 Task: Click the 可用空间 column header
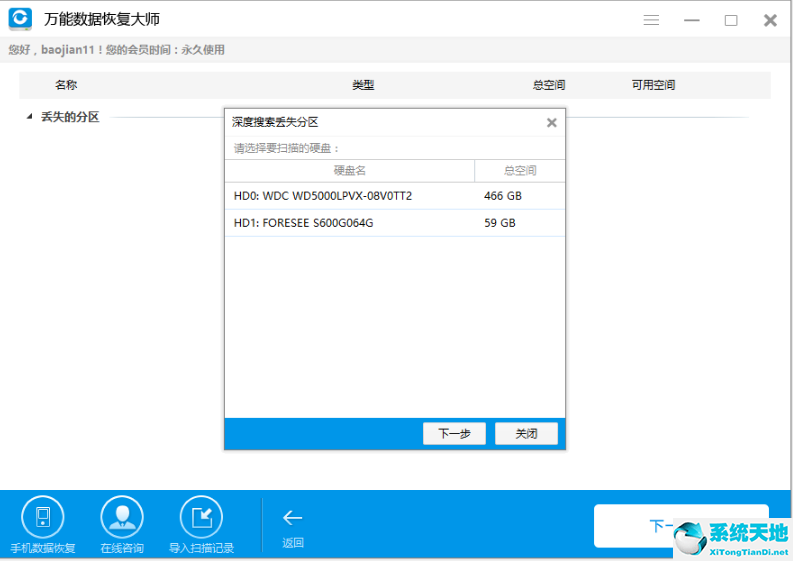pos(653,85)
